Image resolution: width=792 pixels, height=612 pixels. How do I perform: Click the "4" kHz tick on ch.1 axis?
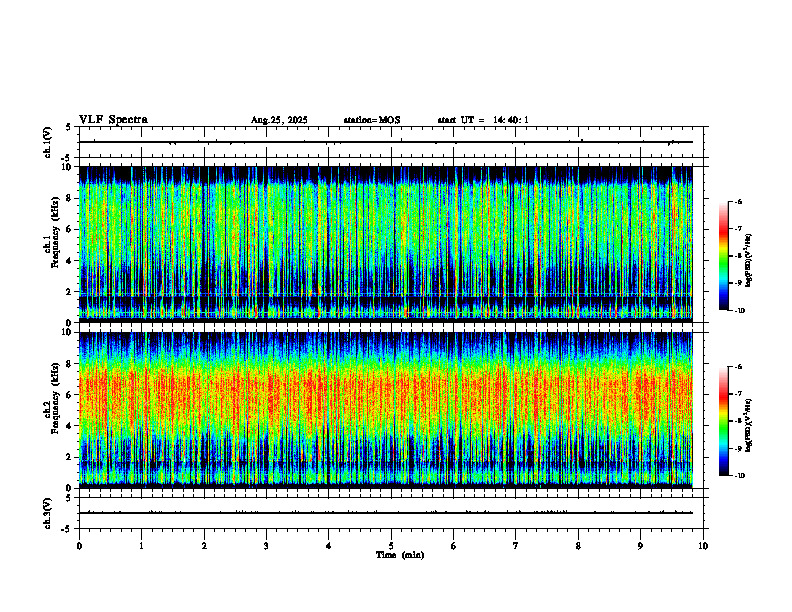(70, 261)
